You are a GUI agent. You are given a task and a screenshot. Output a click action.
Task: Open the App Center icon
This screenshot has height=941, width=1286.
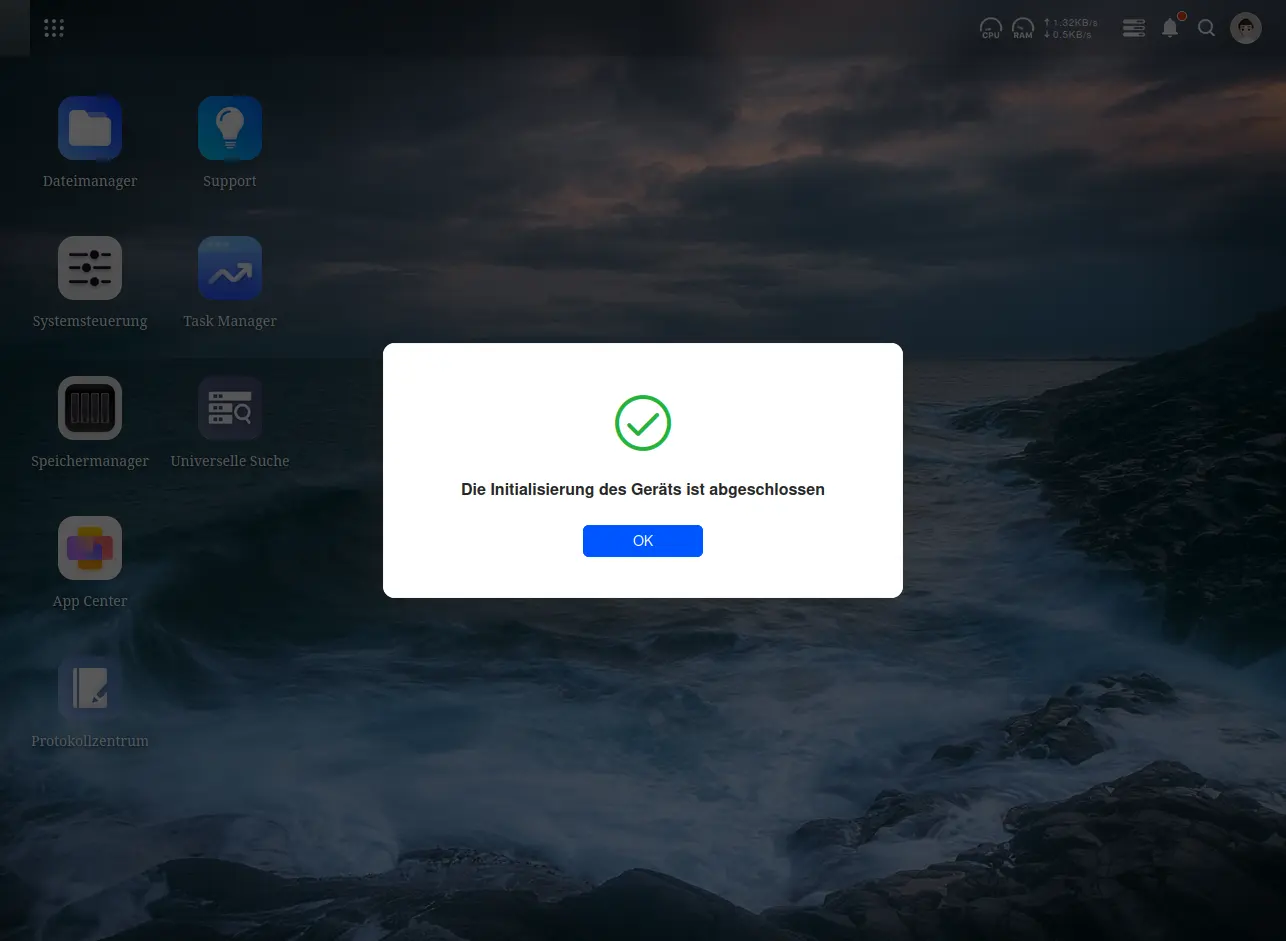(x=90, y=548)
